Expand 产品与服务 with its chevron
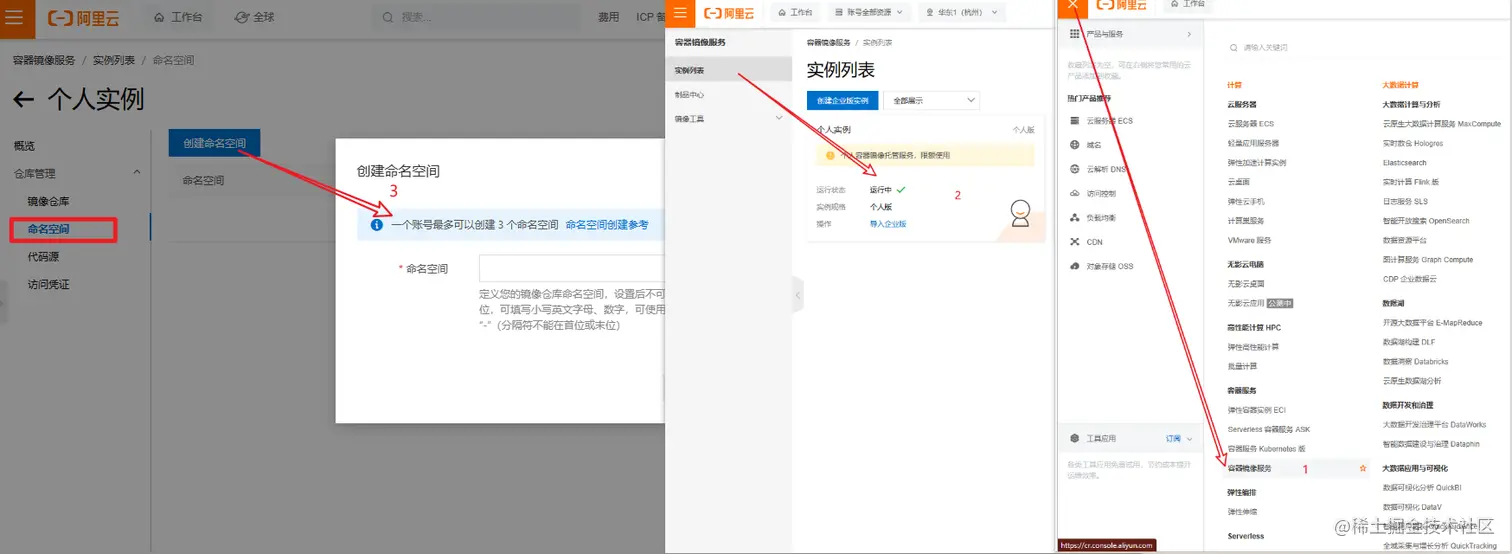 click(x=1188, y=34)
